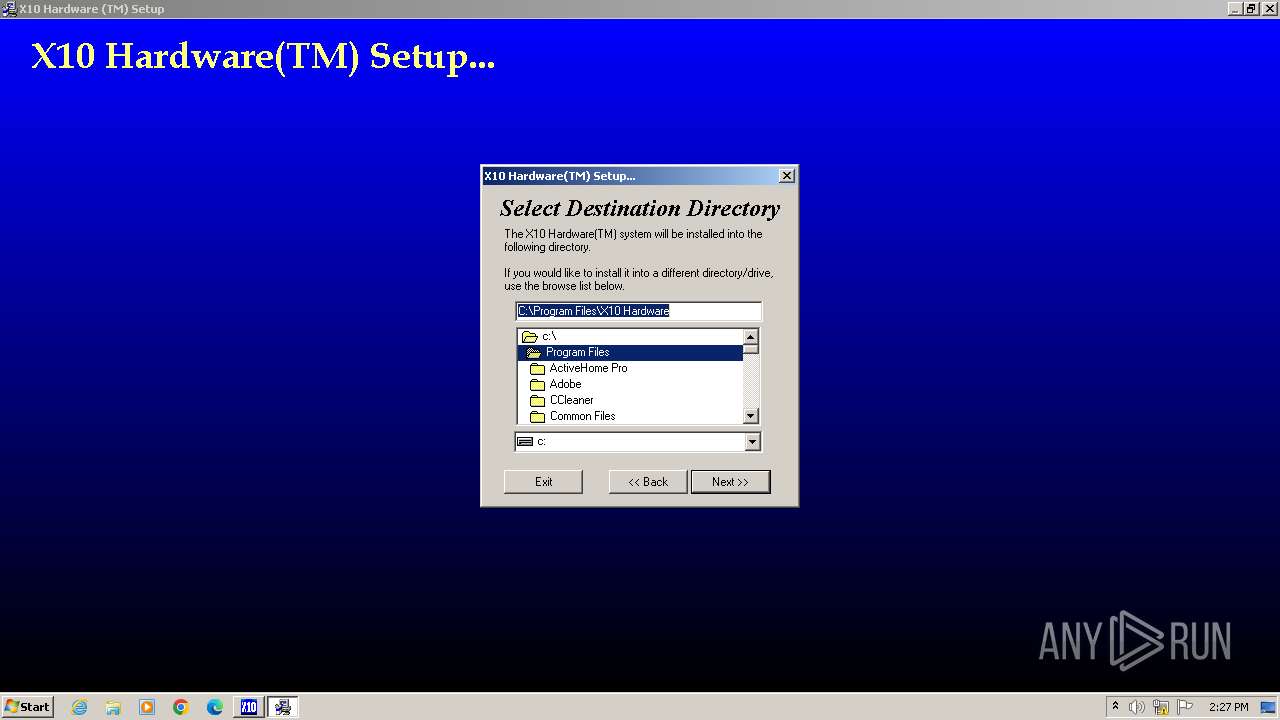Launch Internet Explorer from taskbar
The height and width of the screenshot is (720, 1280).
coord(79,707)
